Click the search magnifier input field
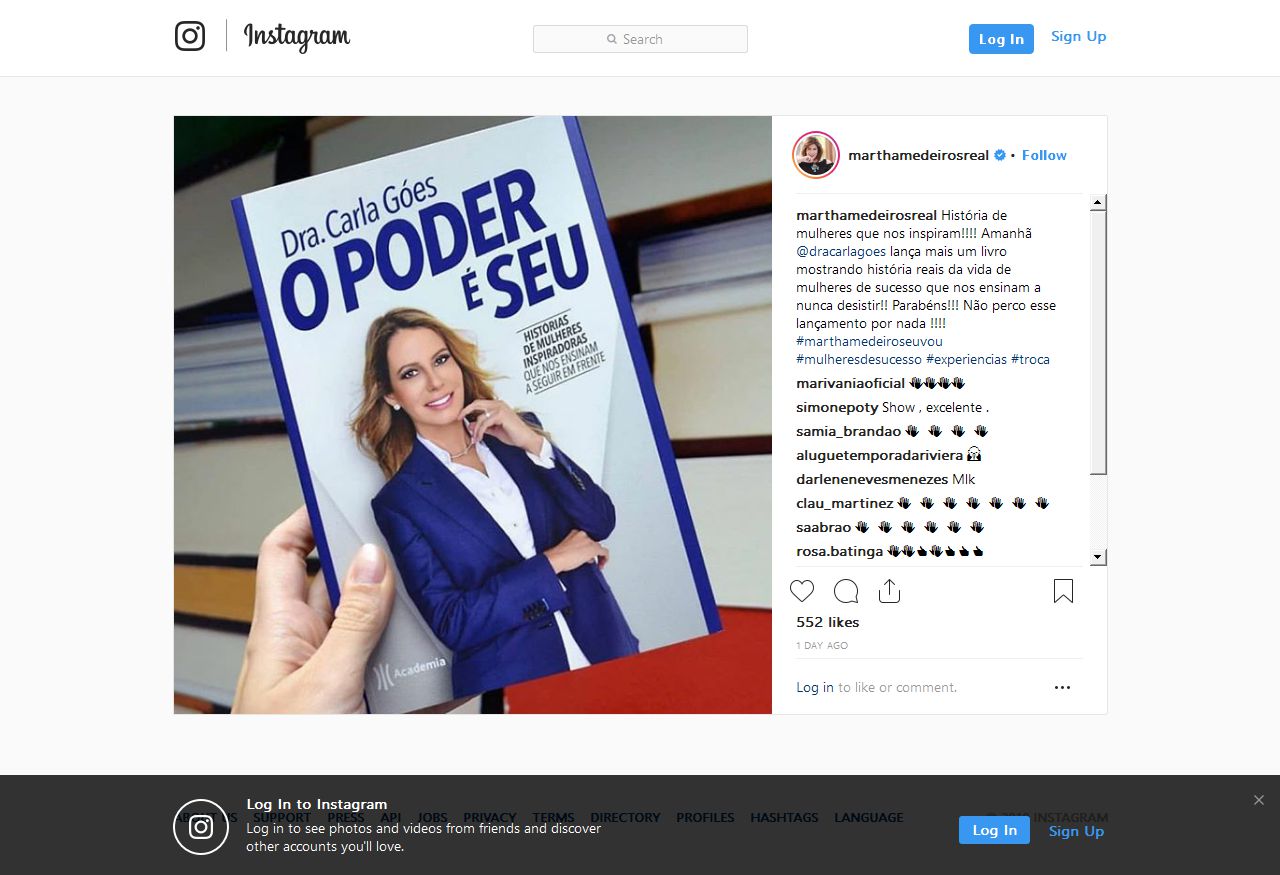Viewport: 1280px width, 875px height. click(x=640, y=39)
